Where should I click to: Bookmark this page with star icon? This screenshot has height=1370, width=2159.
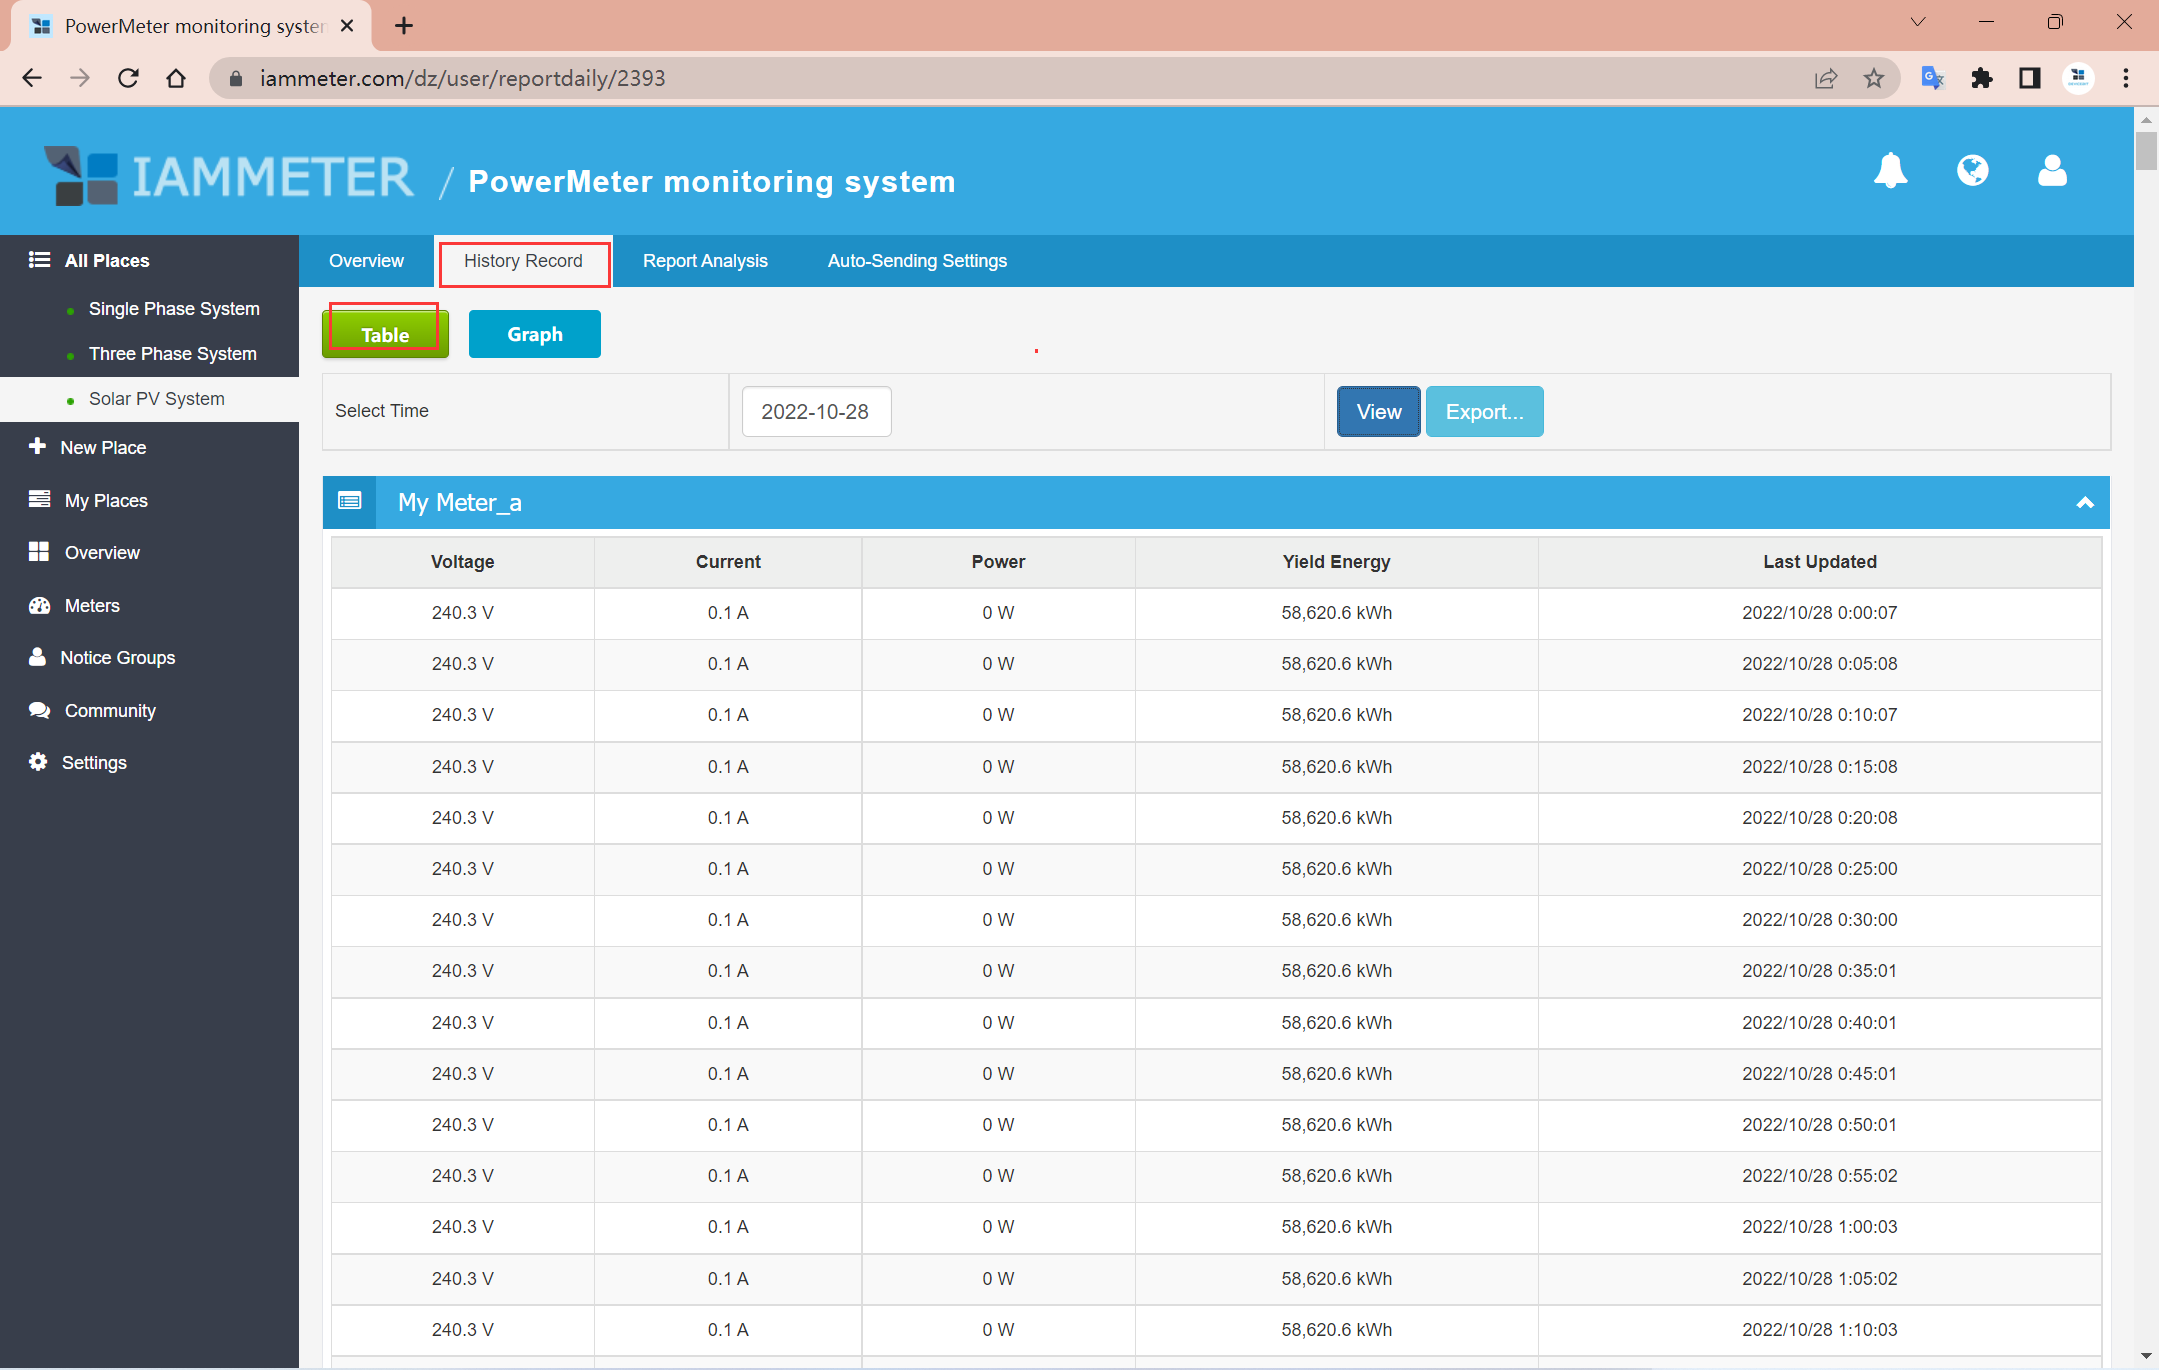pyautogui.click(x=1874, y=78)
